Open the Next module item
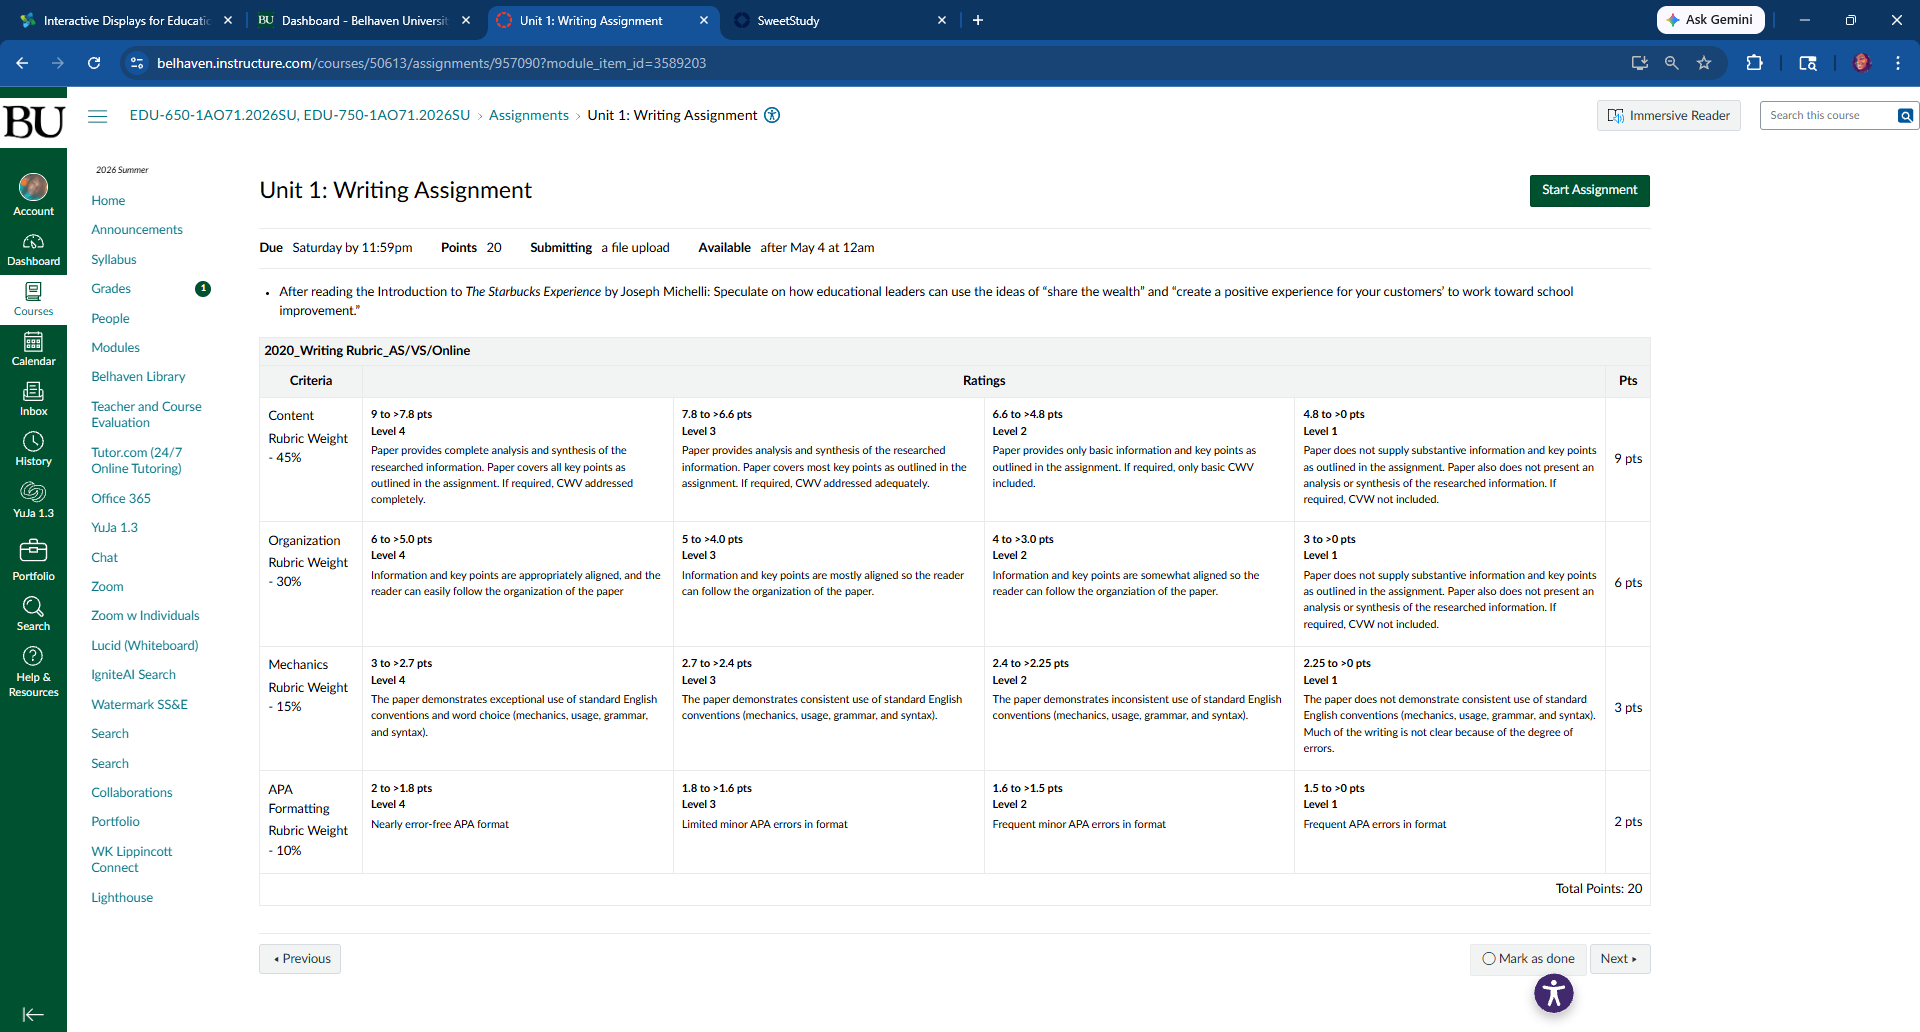 [1619, 958]
